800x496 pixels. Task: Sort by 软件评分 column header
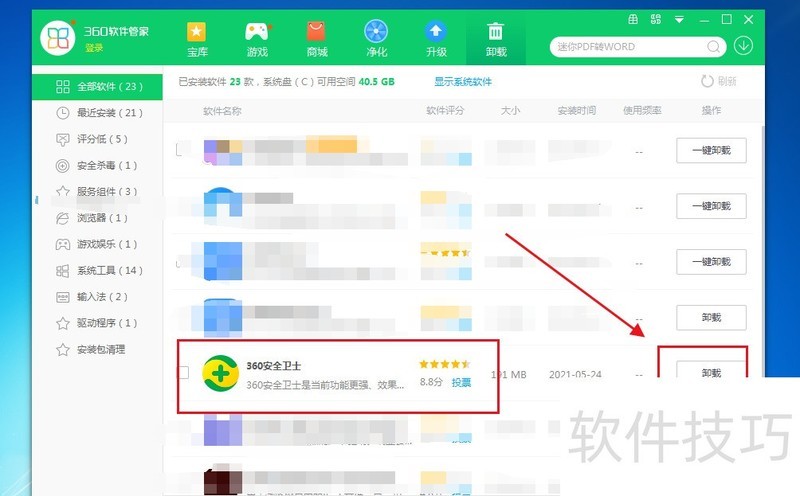445,110
